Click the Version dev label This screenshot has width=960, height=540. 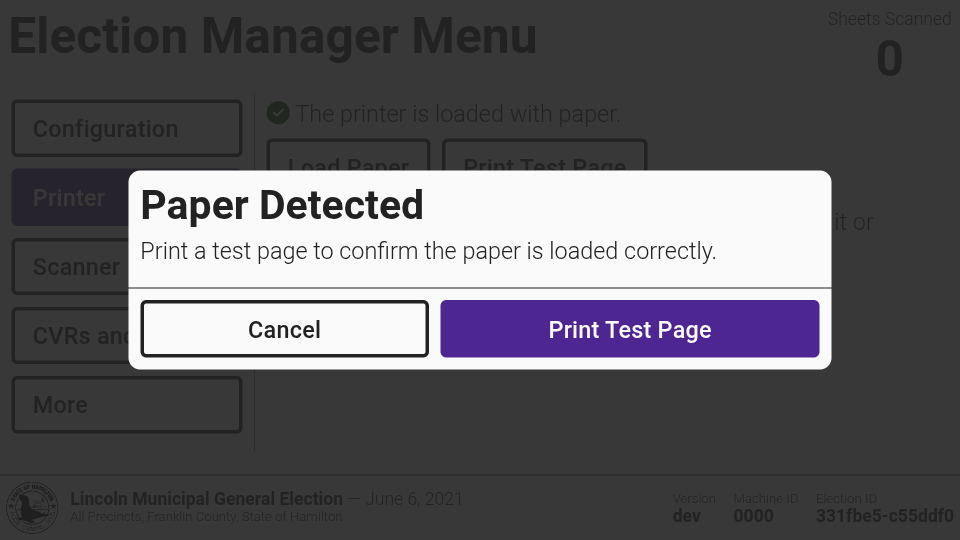tap(687, 516)
